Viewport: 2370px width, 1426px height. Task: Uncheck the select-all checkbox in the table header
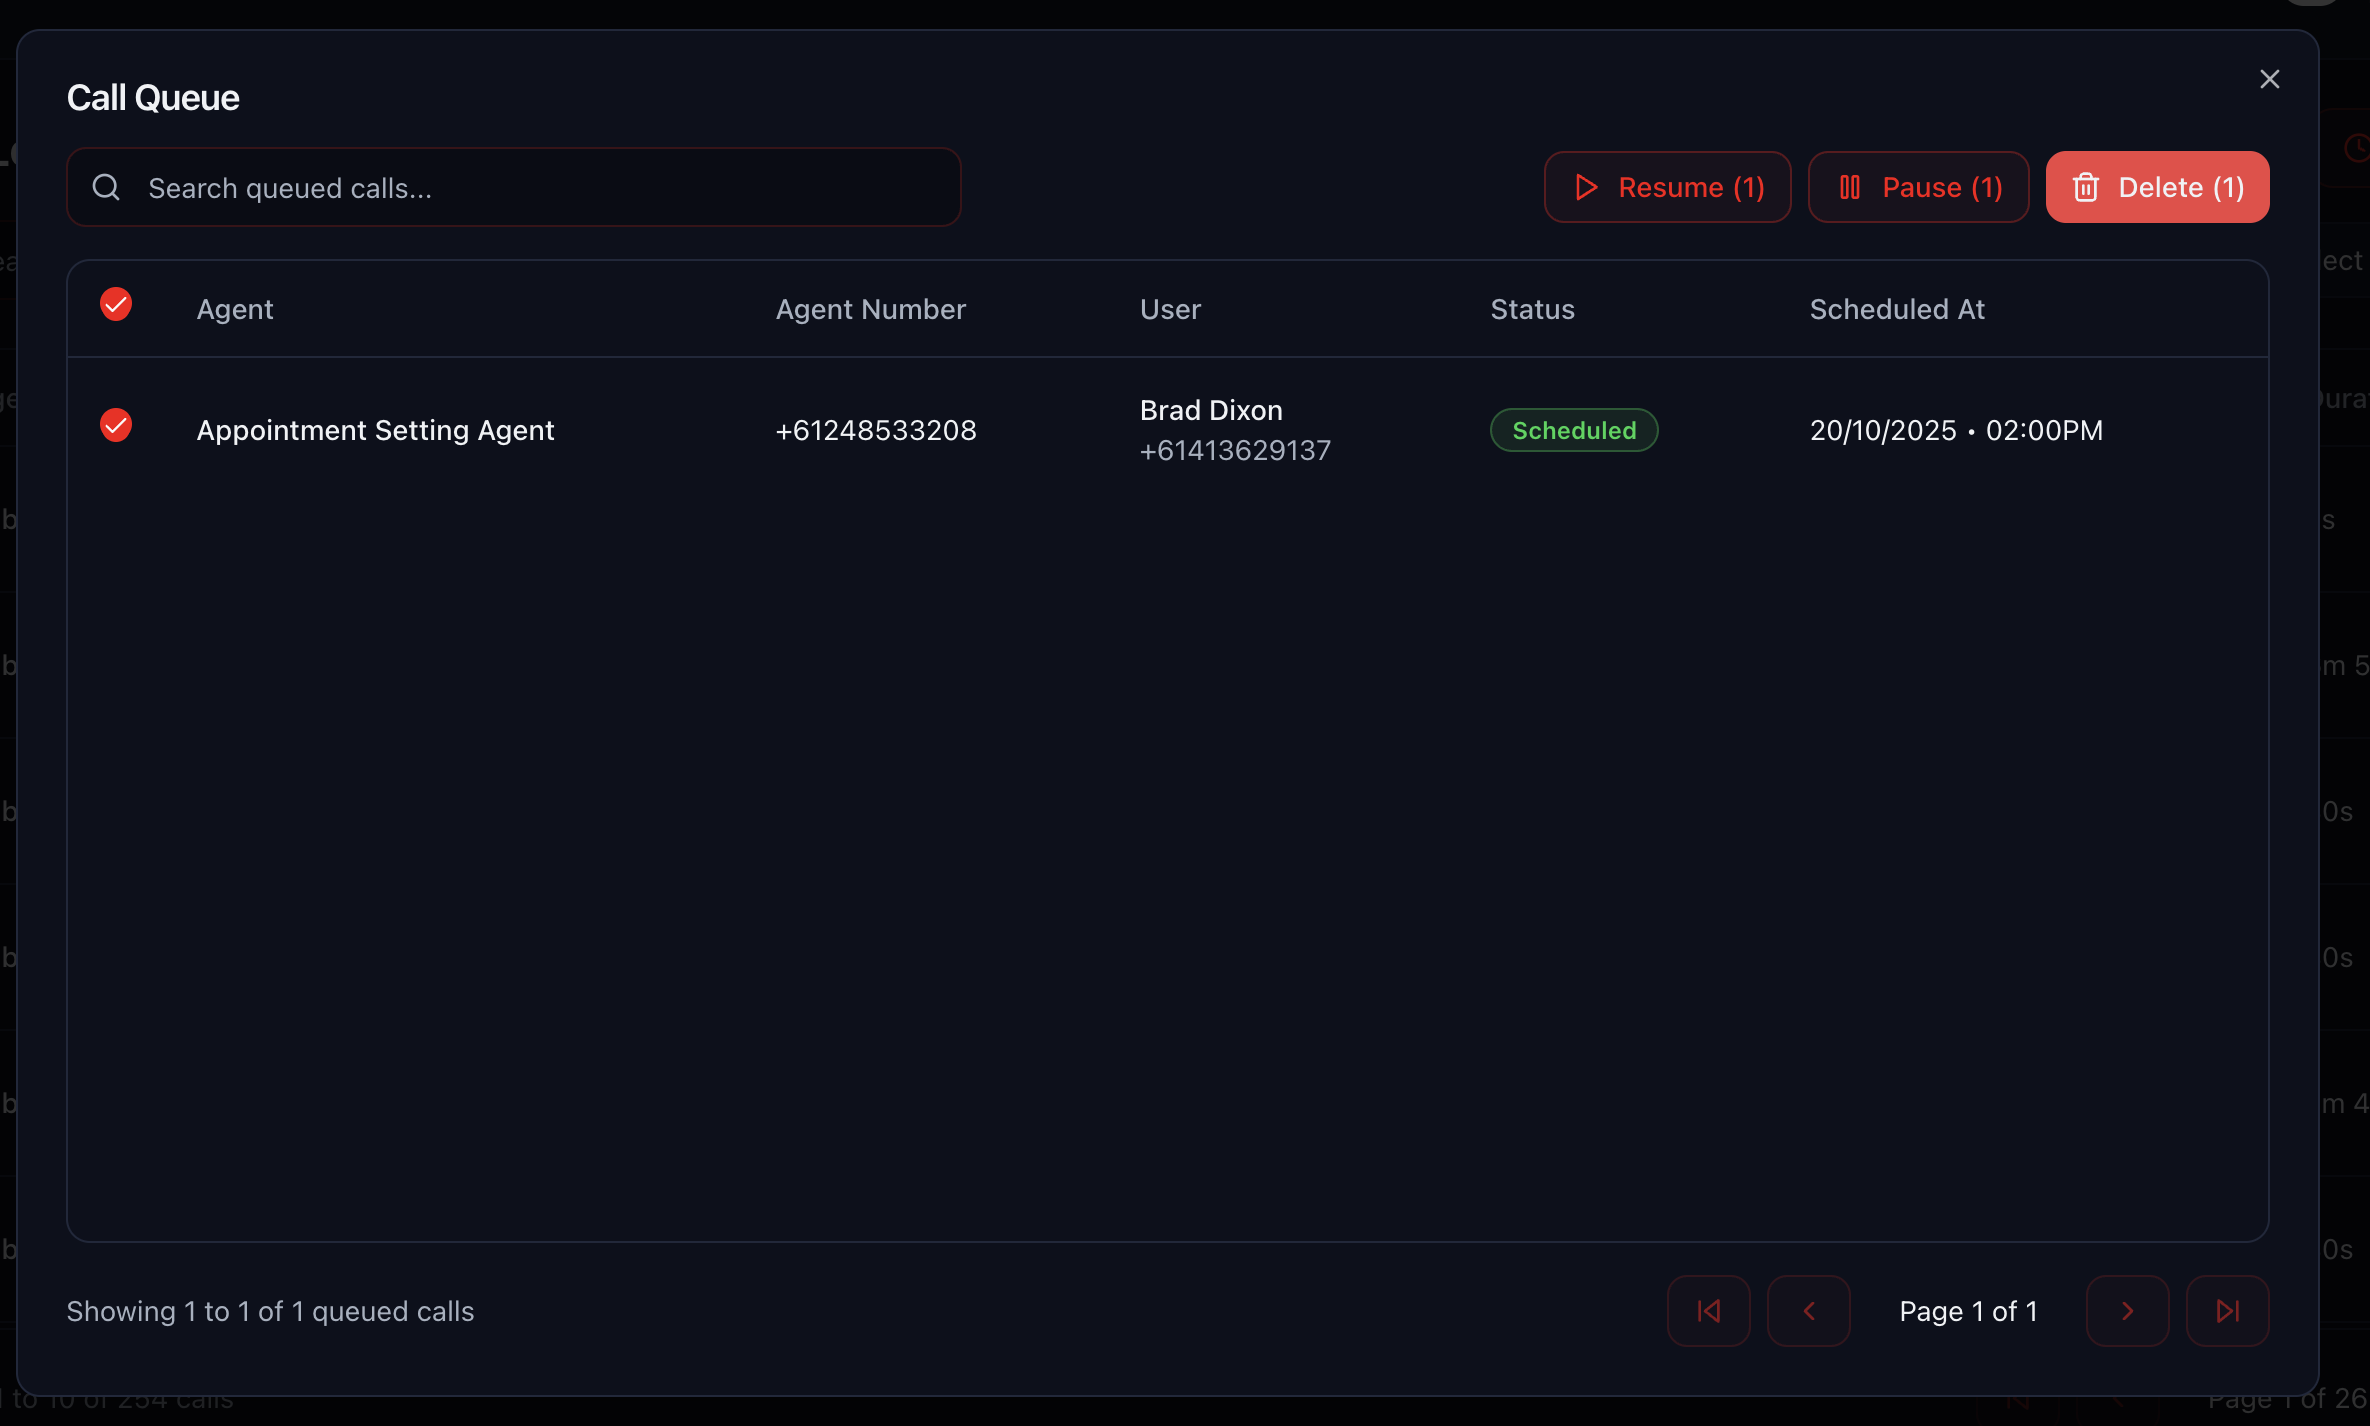tap(116, 304)
